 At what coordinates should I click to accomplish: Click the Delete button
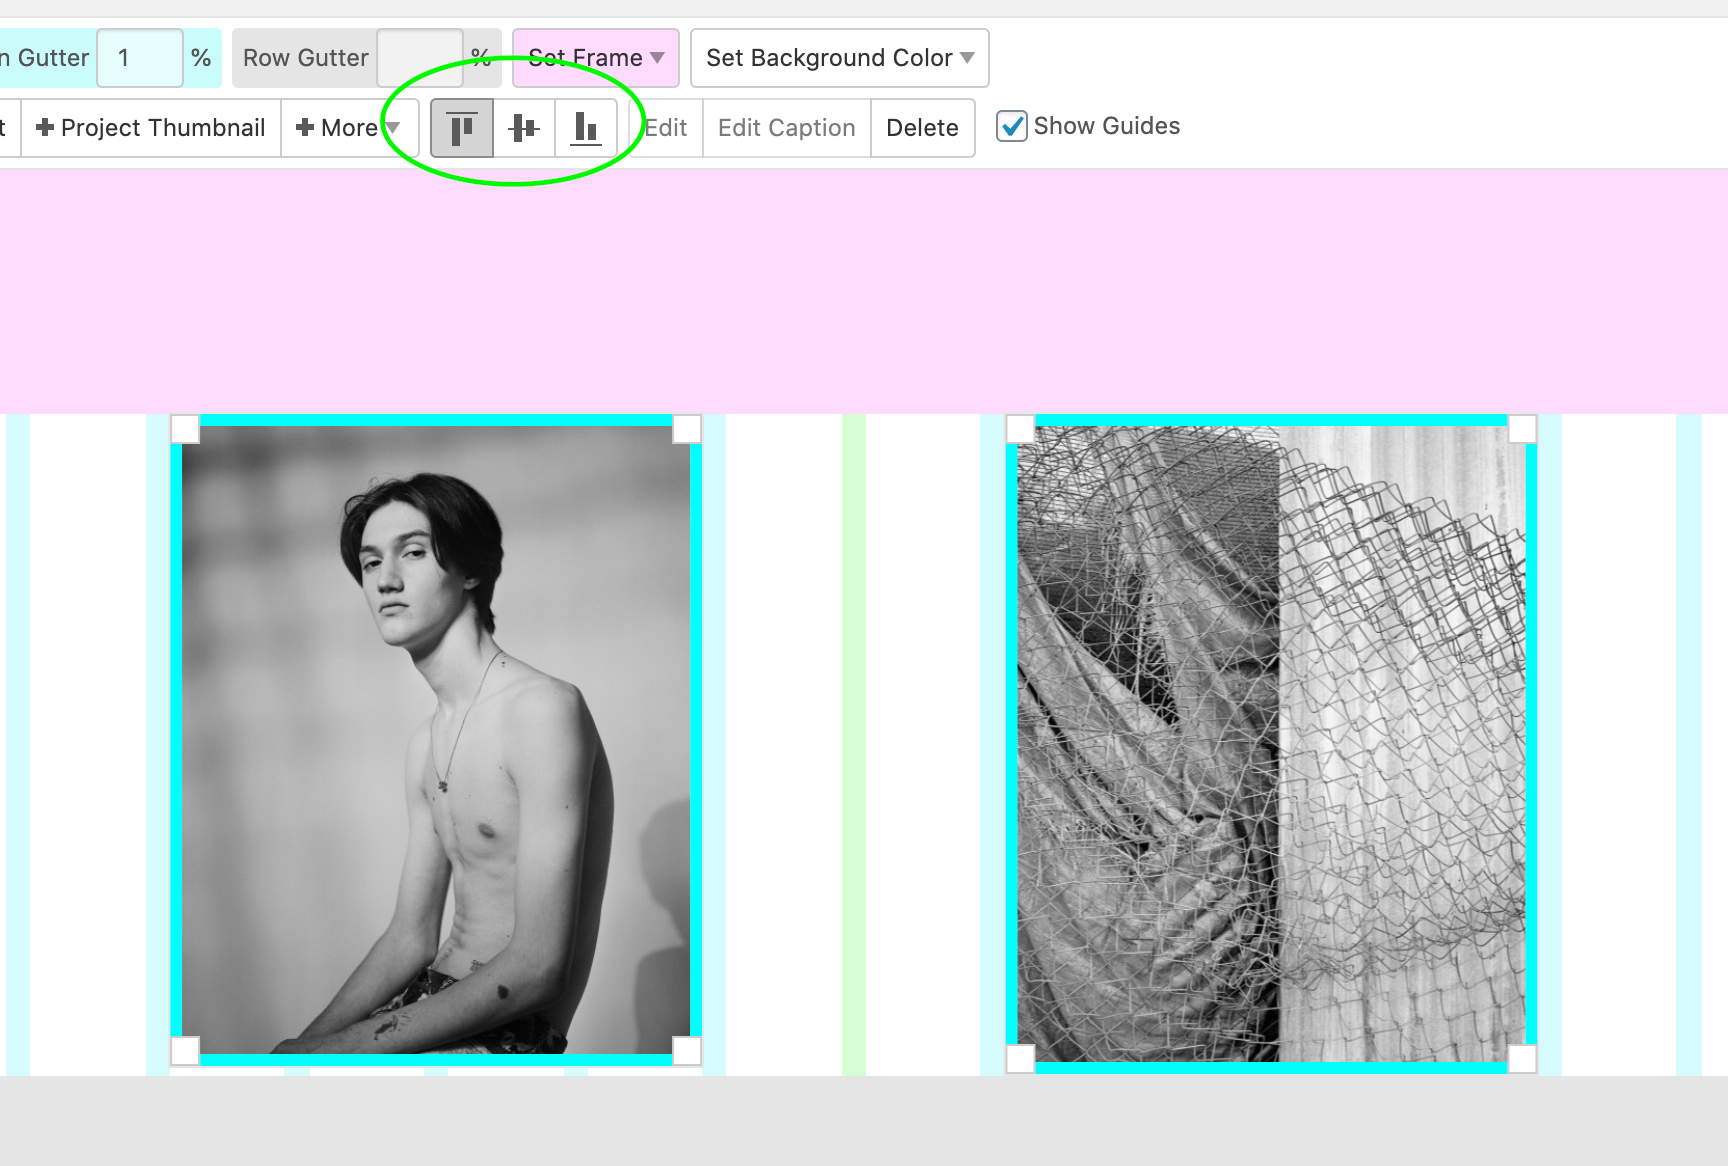(922, 128)
